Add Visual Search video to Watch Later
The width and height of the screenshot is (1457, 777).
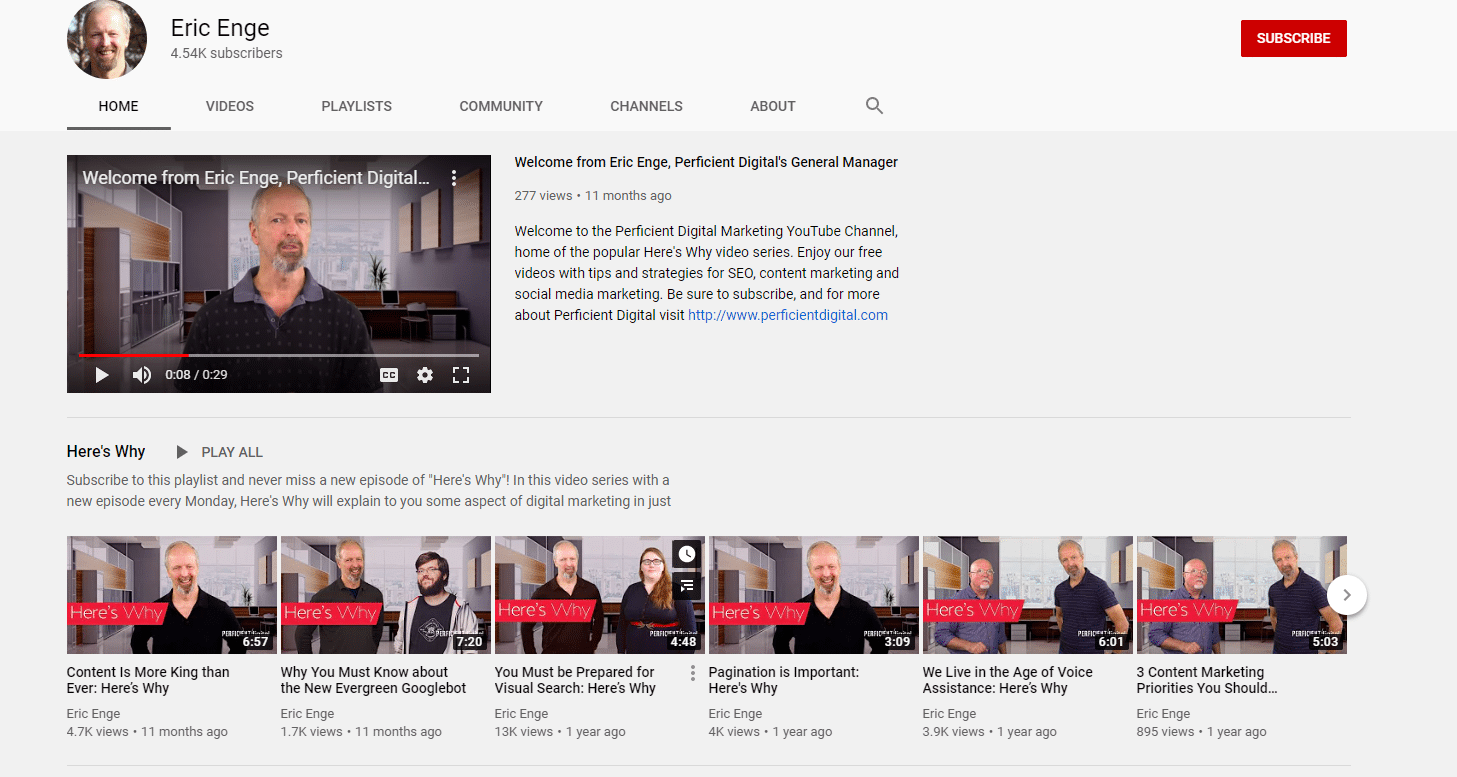(x=686, y=554)
